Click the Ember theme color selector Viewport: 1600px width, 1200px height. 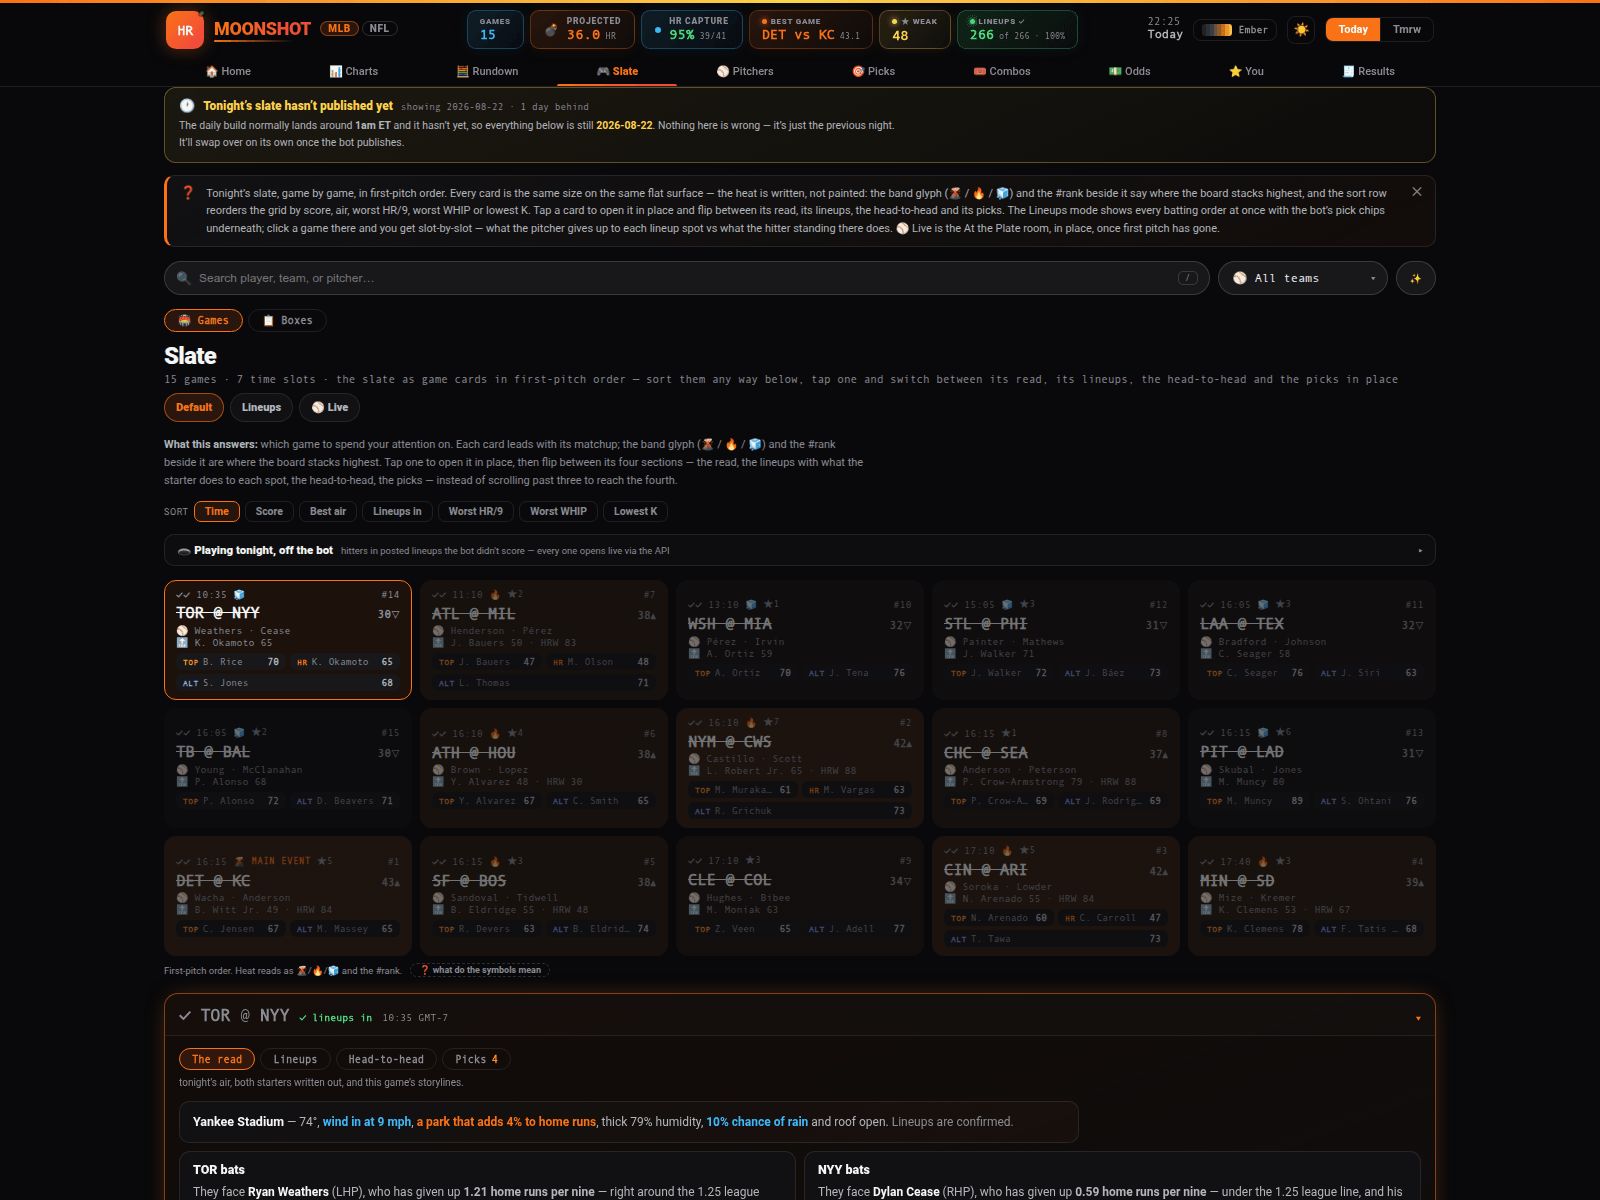click(1236, 30)
